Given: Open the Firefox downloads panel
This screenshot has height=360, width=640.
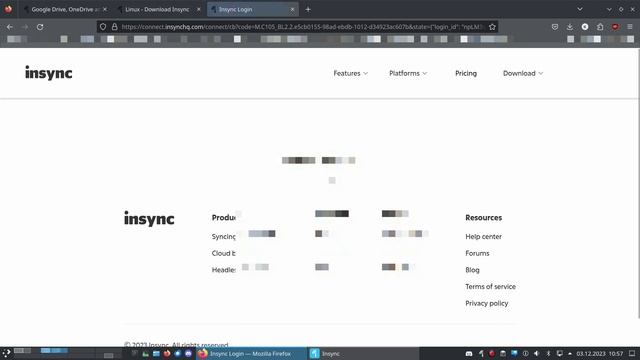Looking at the screenshot, I should [570, 27].
